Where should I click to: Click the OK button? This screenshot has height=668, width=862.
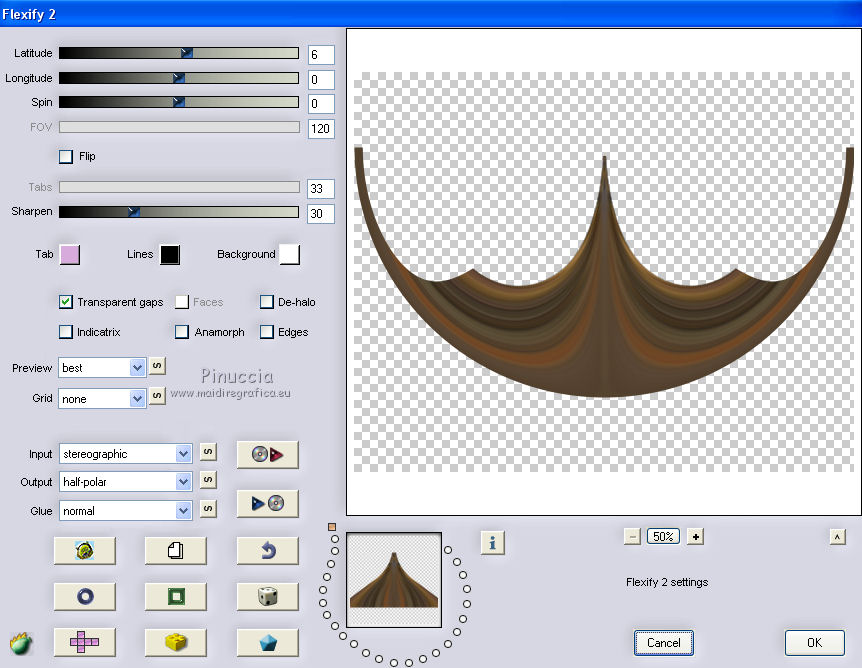[x=814, y=643]
